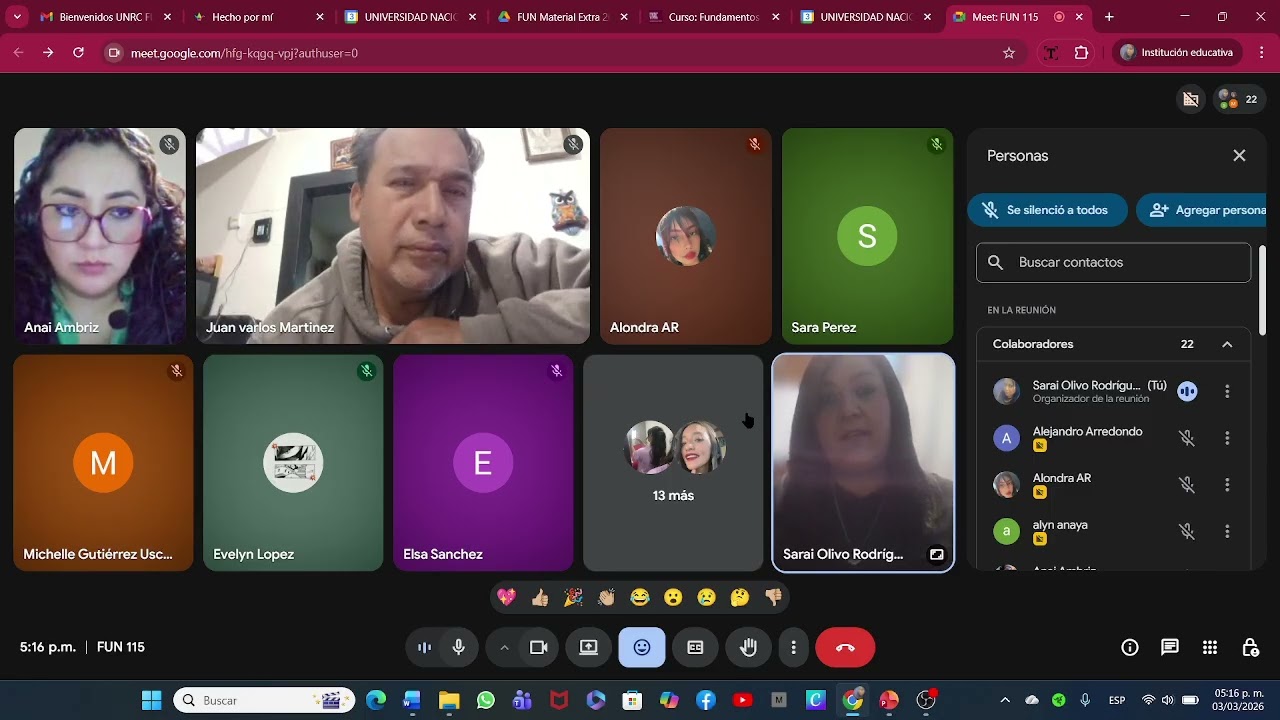Open File Explorer from the taskbar

point(449,700)
